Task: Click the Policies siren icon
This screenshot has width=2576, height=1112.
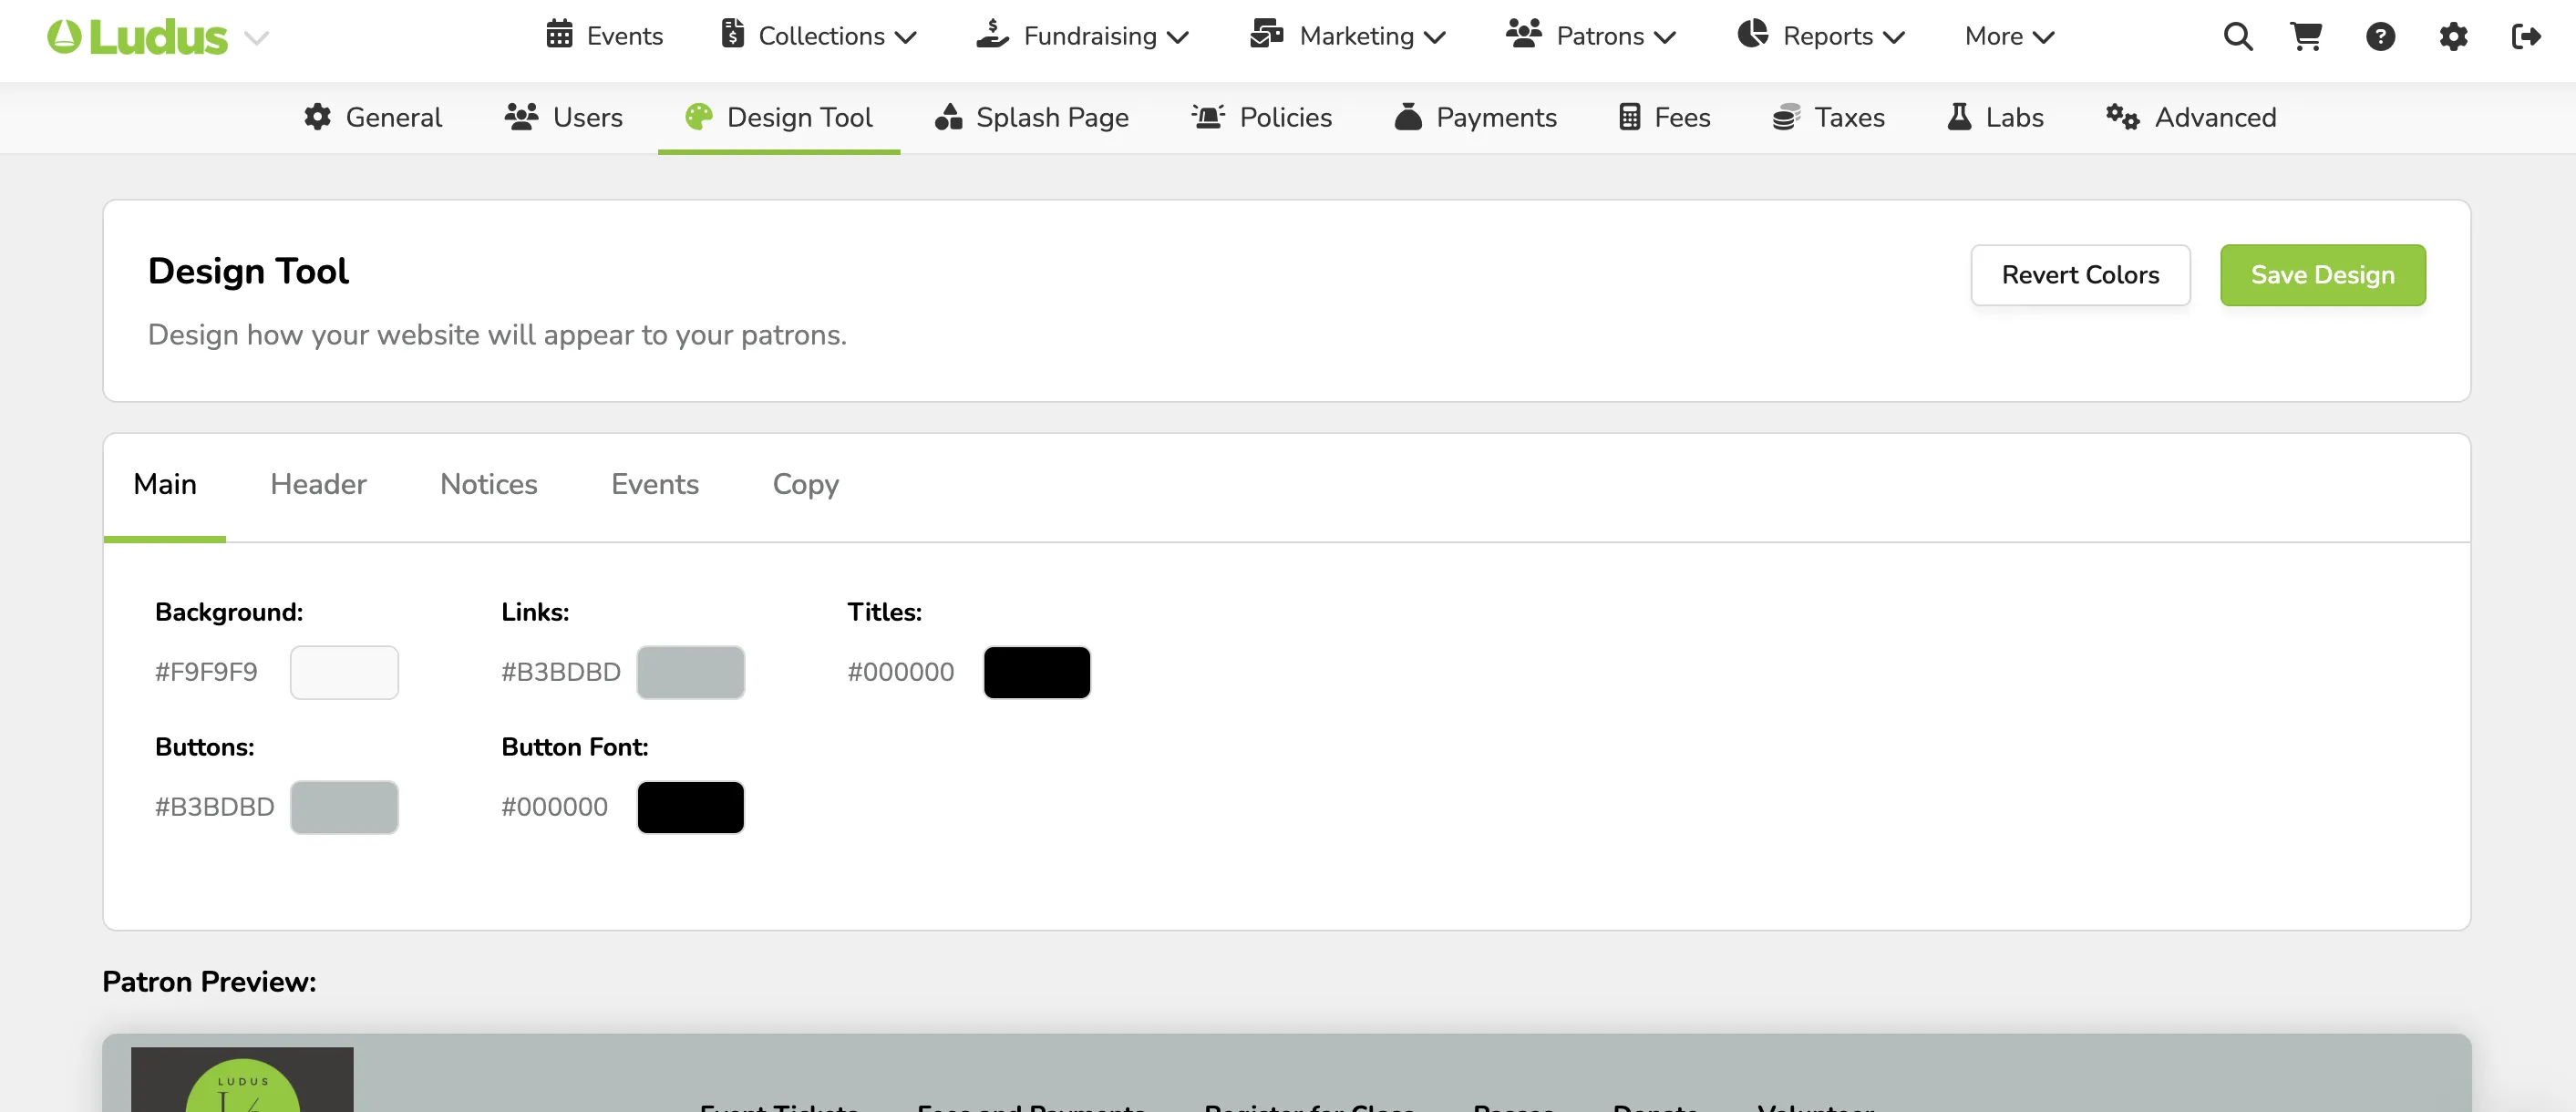Action: [1208, 117]
